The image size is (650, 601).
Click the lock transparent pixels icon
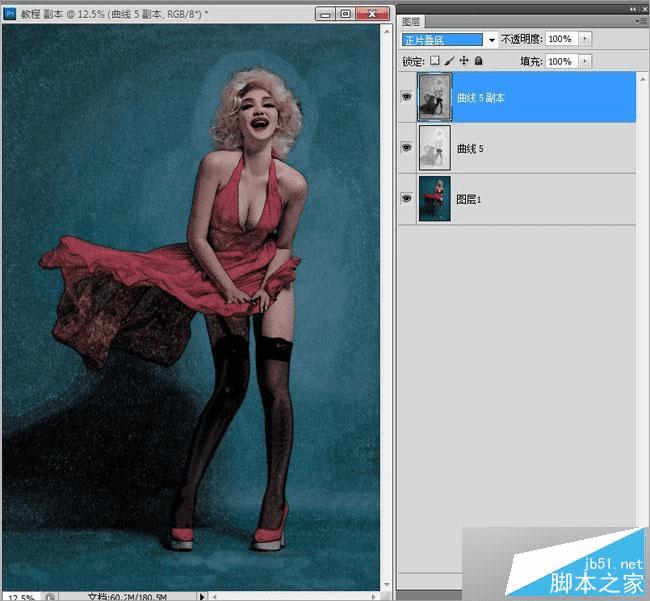point(434,61)
